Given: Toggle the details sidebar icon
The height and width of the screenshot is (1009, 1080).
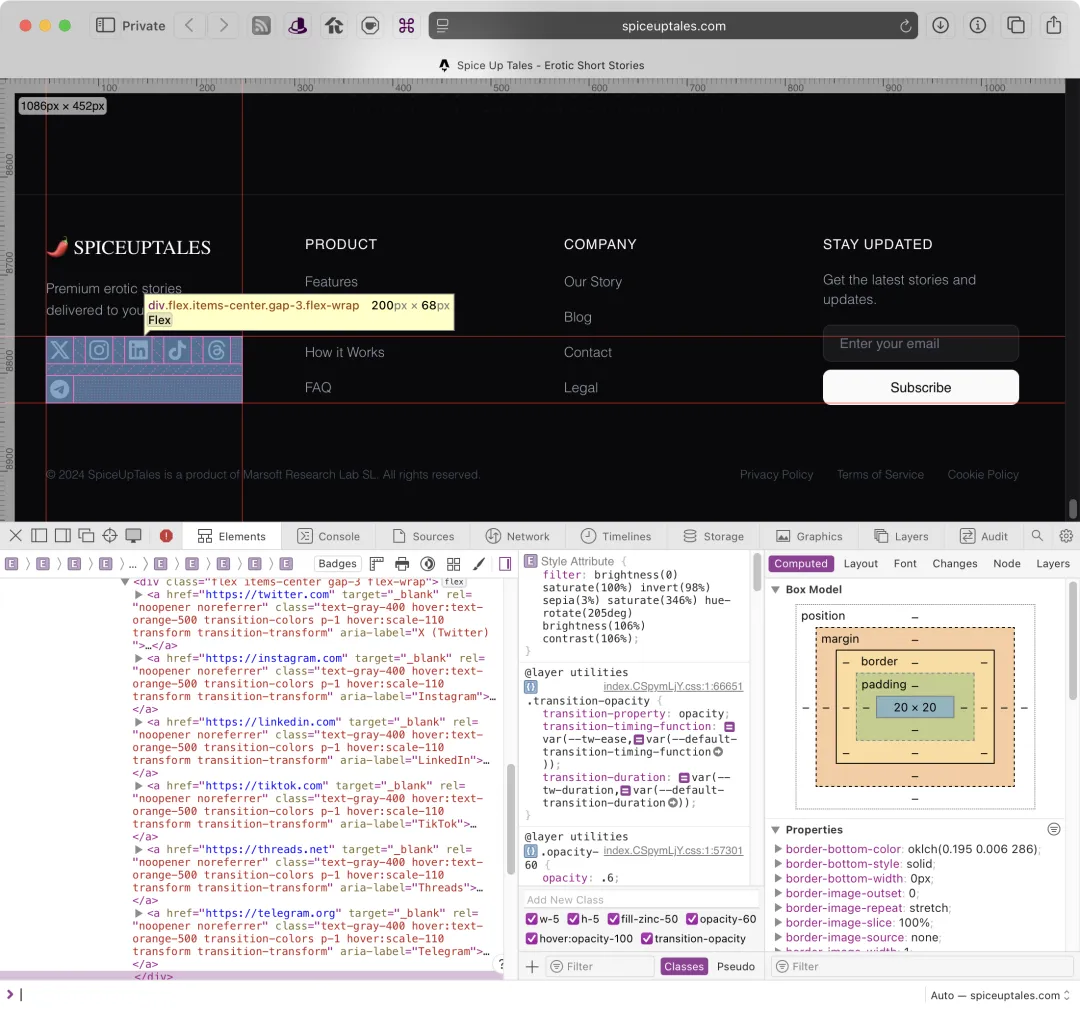Looking at the screenshot, I should tap(505, 564).
